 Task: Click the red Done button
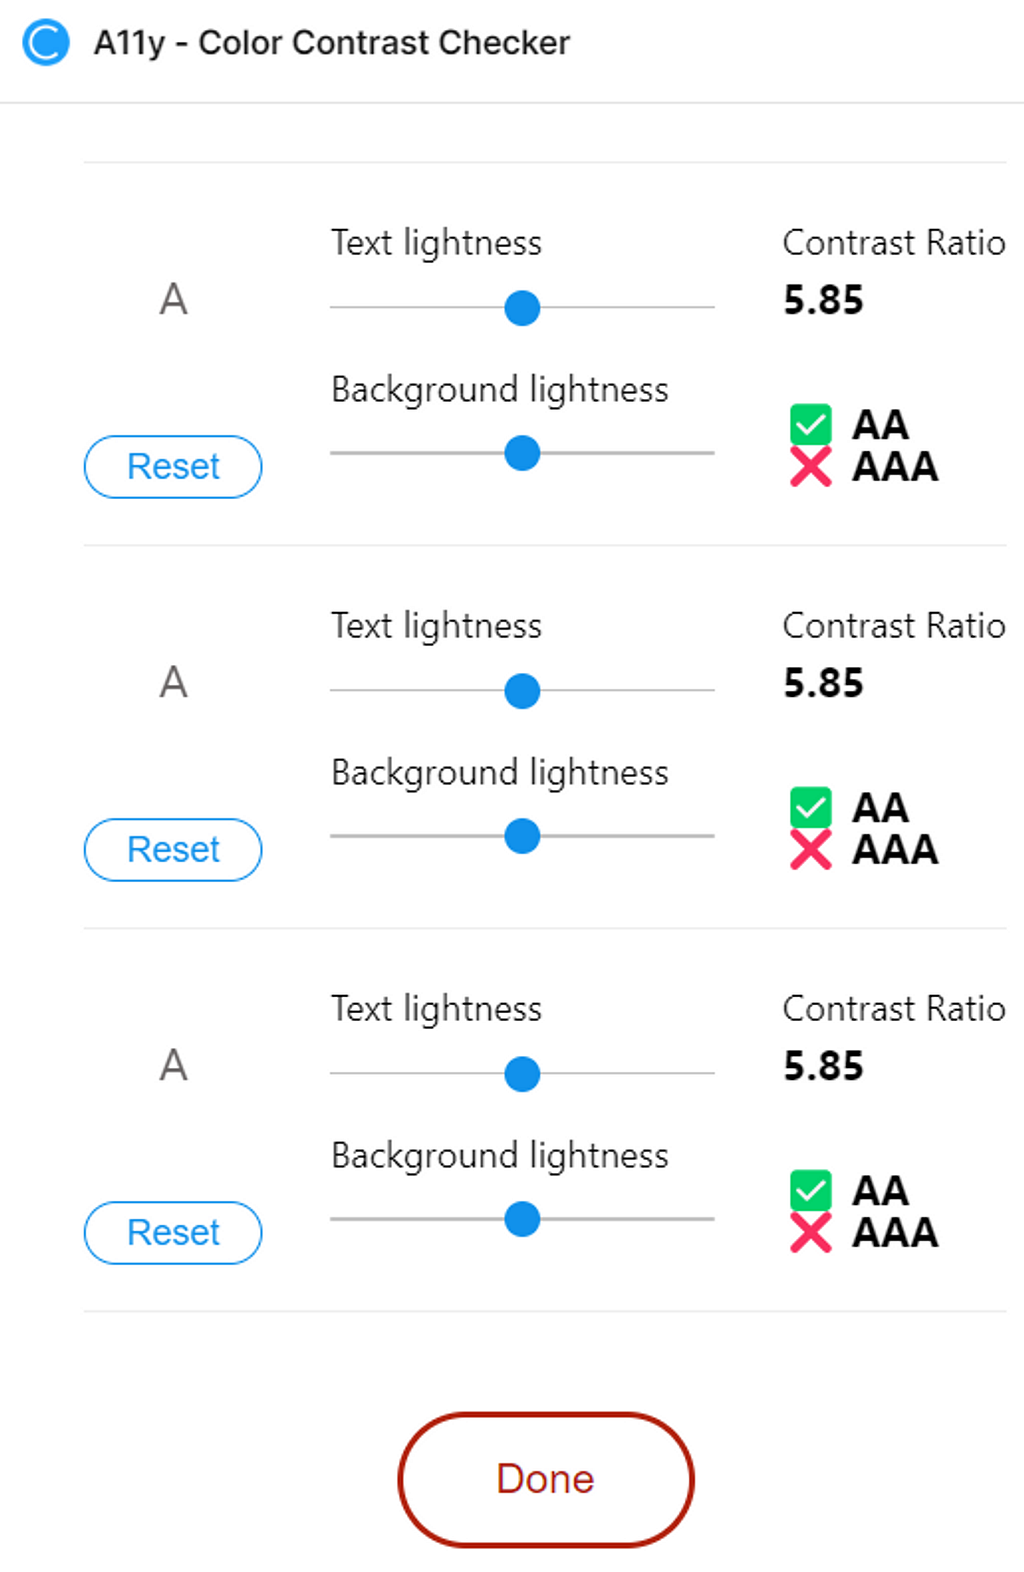(x=546, y=1479)
